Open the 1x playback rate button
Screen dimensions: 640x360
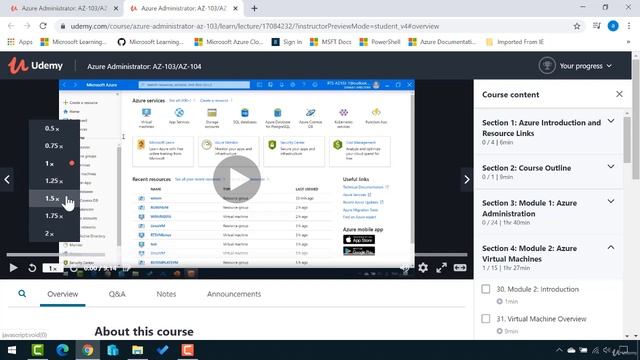tap(52, 268)
